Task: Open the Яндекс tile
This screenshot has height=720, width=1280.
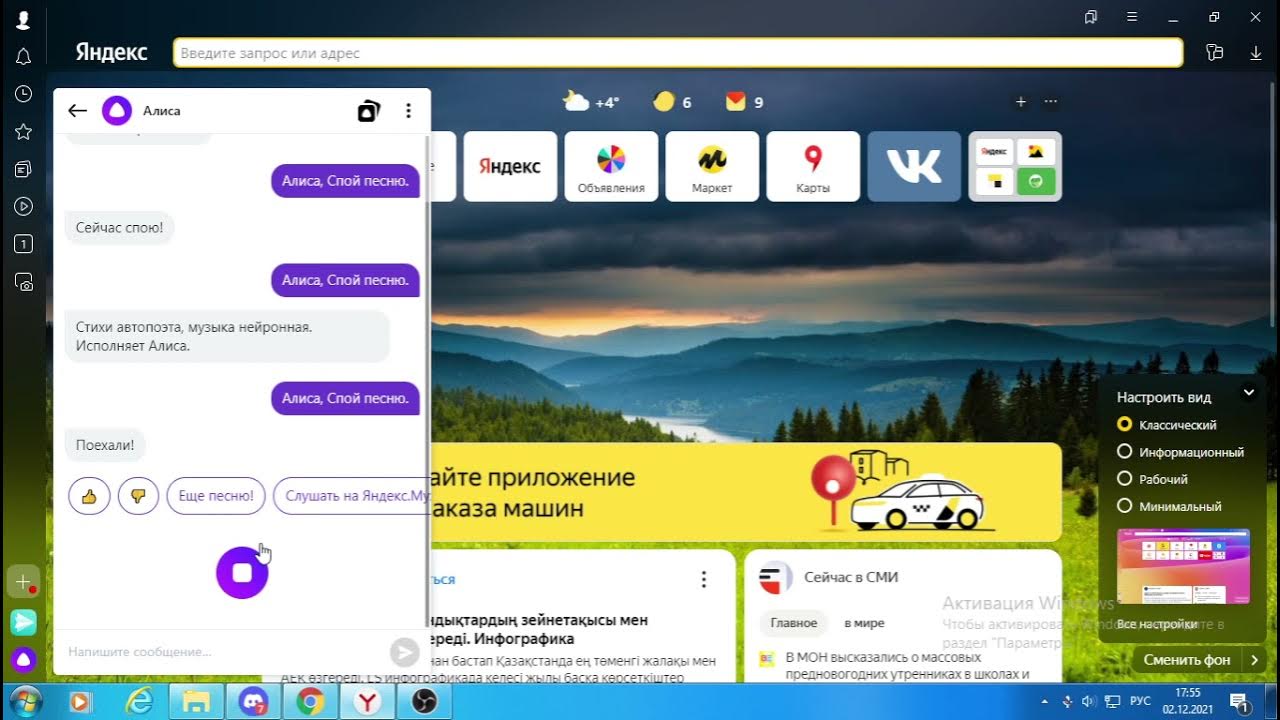Action: click(x=509, y=166)
